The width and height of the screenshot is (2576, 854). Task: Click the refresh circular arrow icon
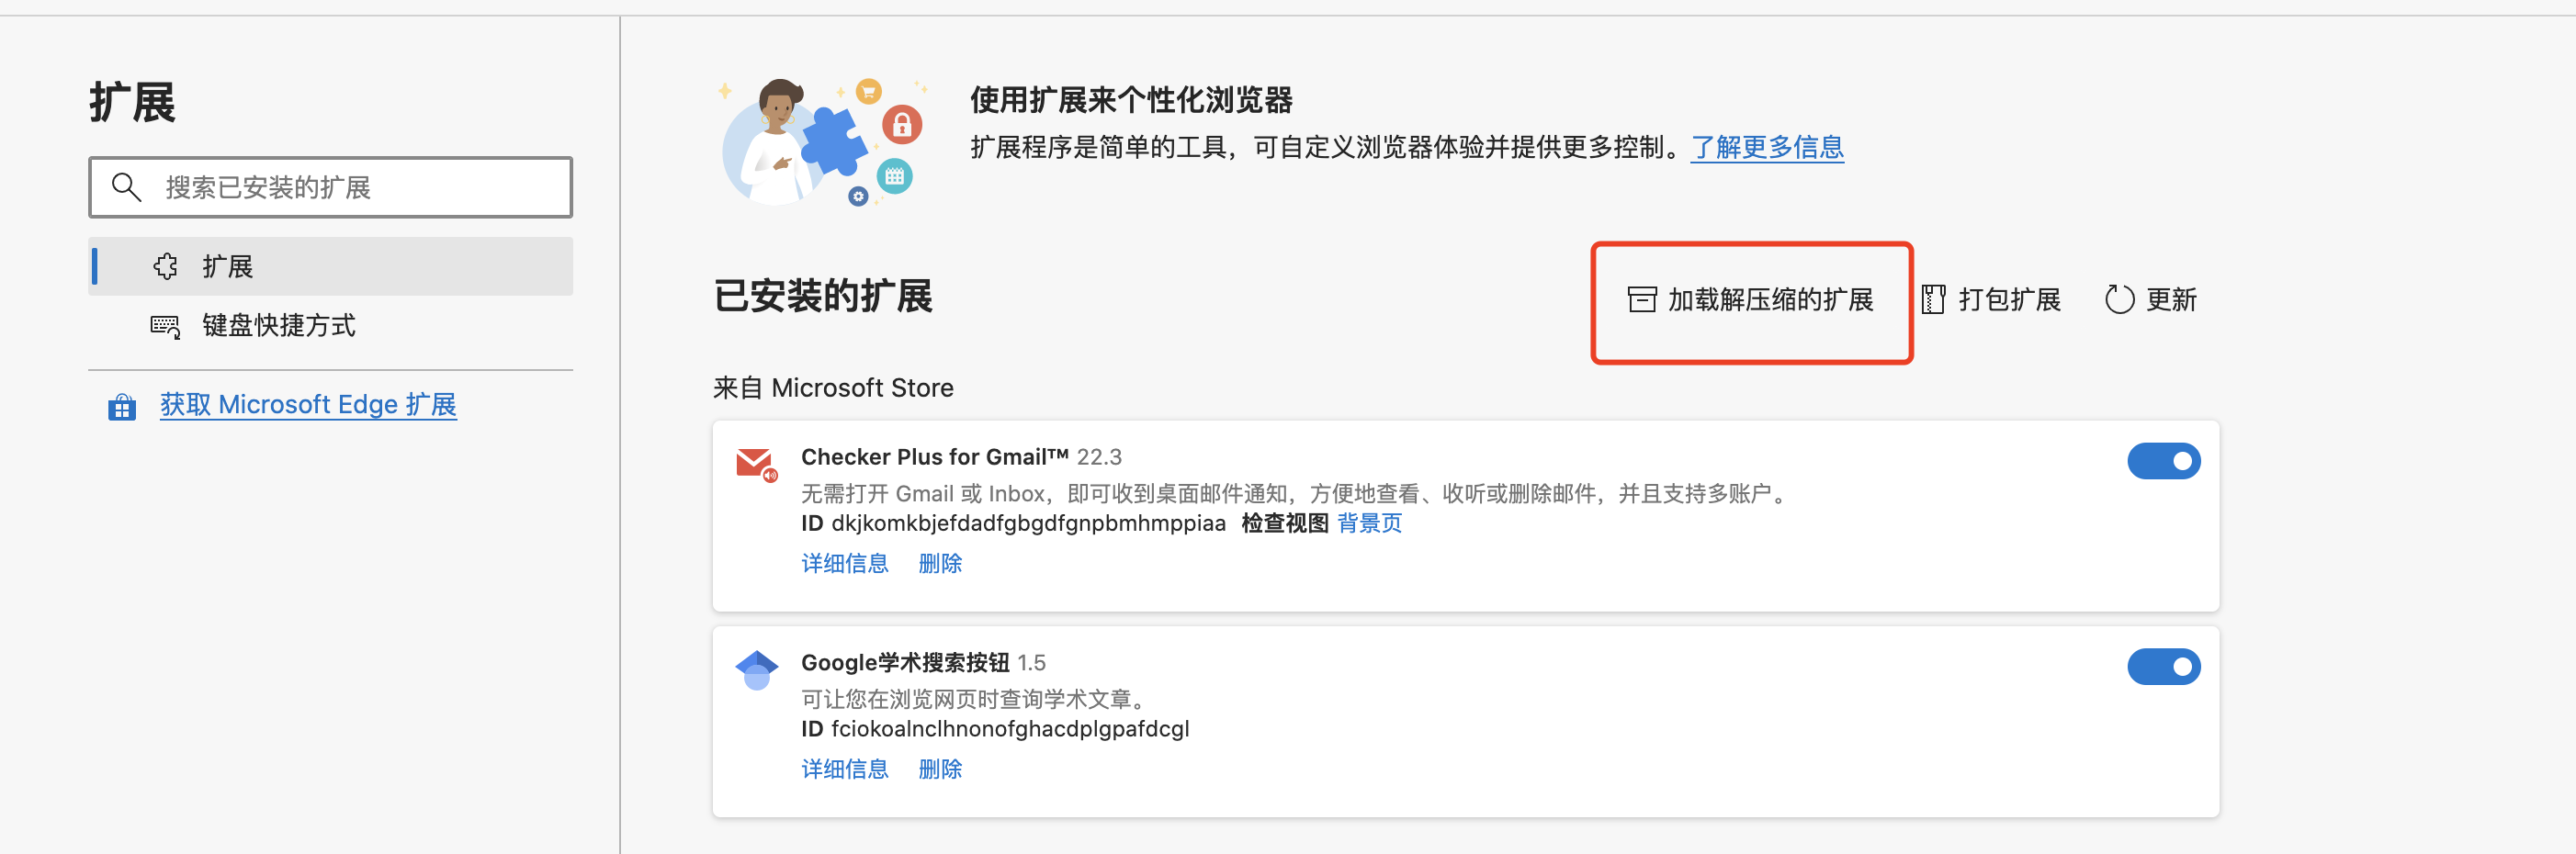[x=2119, y=299]
